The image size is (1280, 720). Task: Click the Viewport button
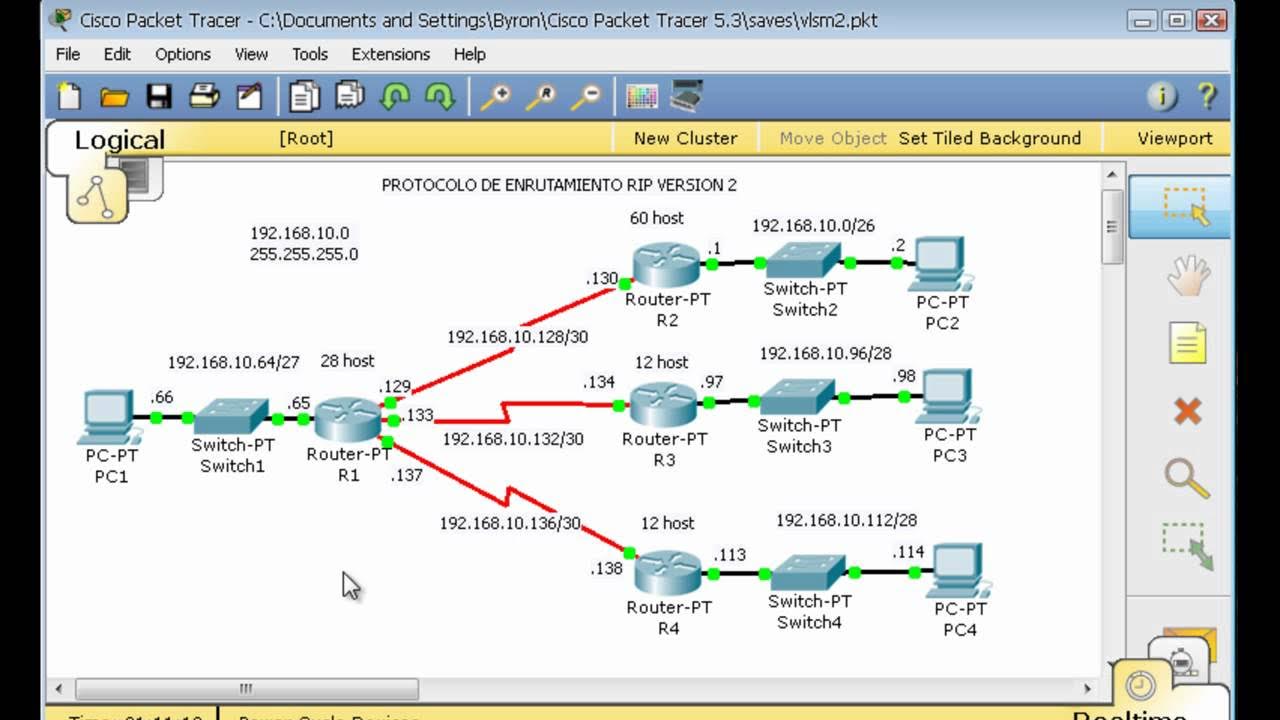(x=1175, y=138)
